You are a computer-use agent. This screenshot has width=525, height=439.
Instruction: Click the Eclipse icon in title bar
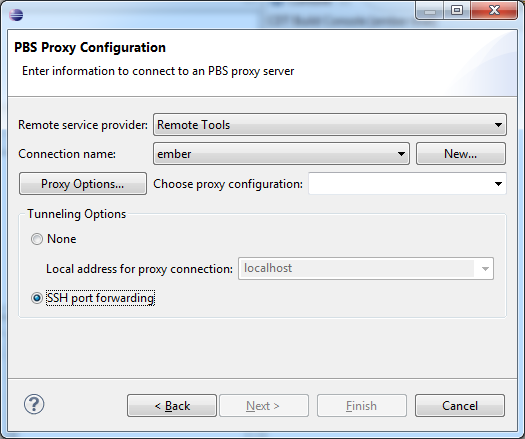16,14
